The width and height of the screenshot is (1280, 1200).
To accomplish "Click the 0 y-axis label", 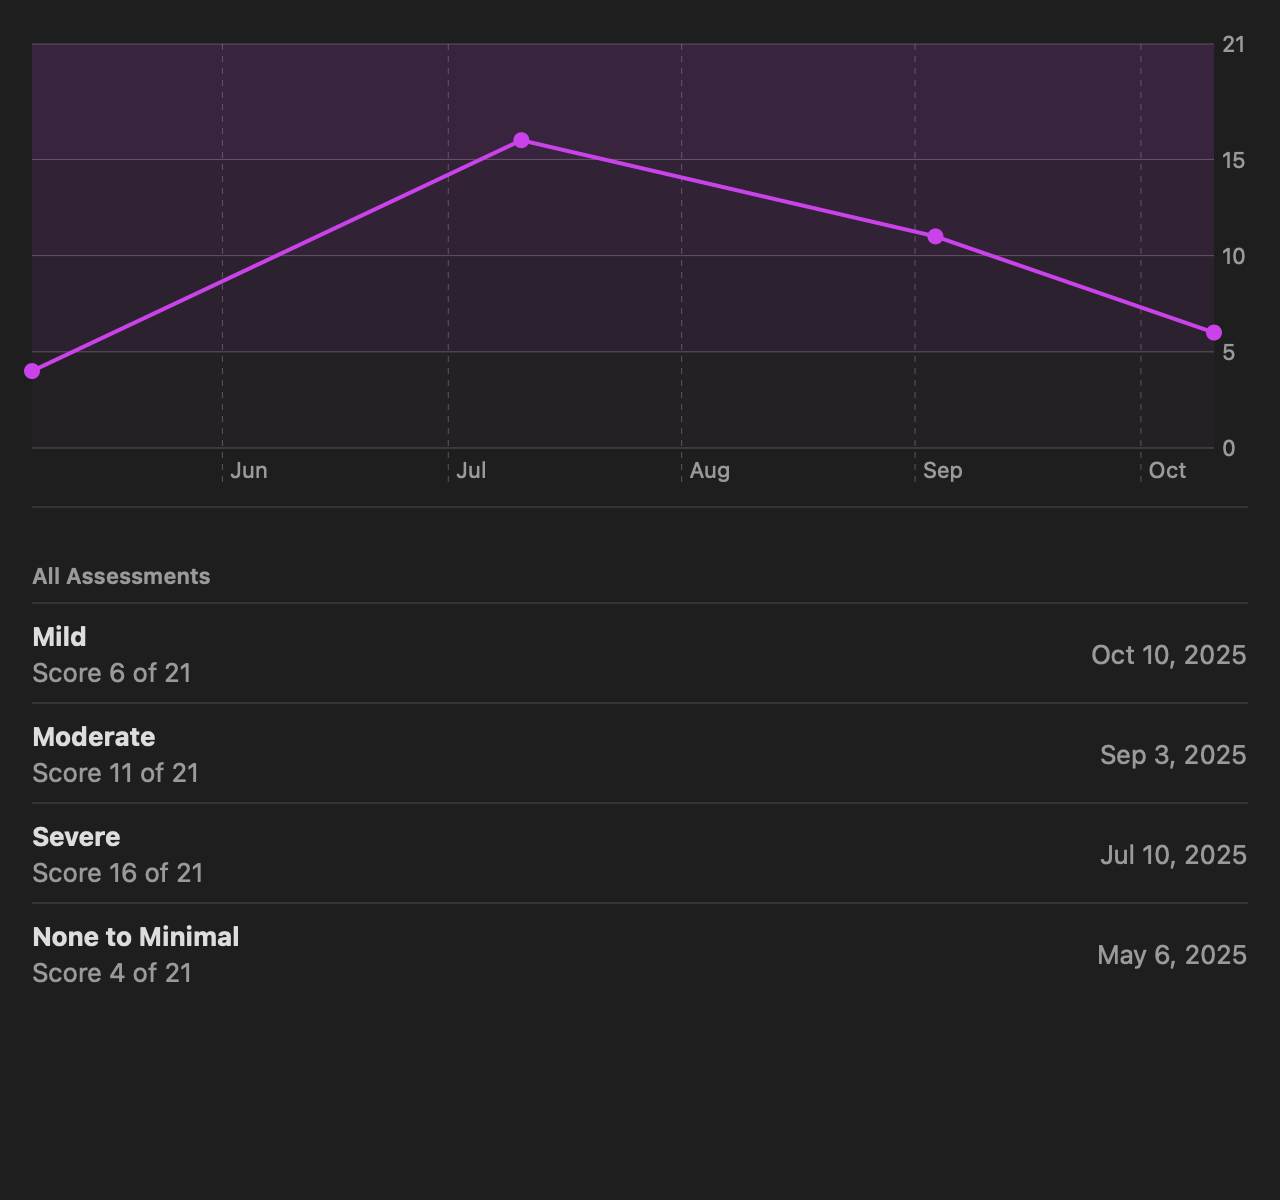I will tap(1229, 448).
